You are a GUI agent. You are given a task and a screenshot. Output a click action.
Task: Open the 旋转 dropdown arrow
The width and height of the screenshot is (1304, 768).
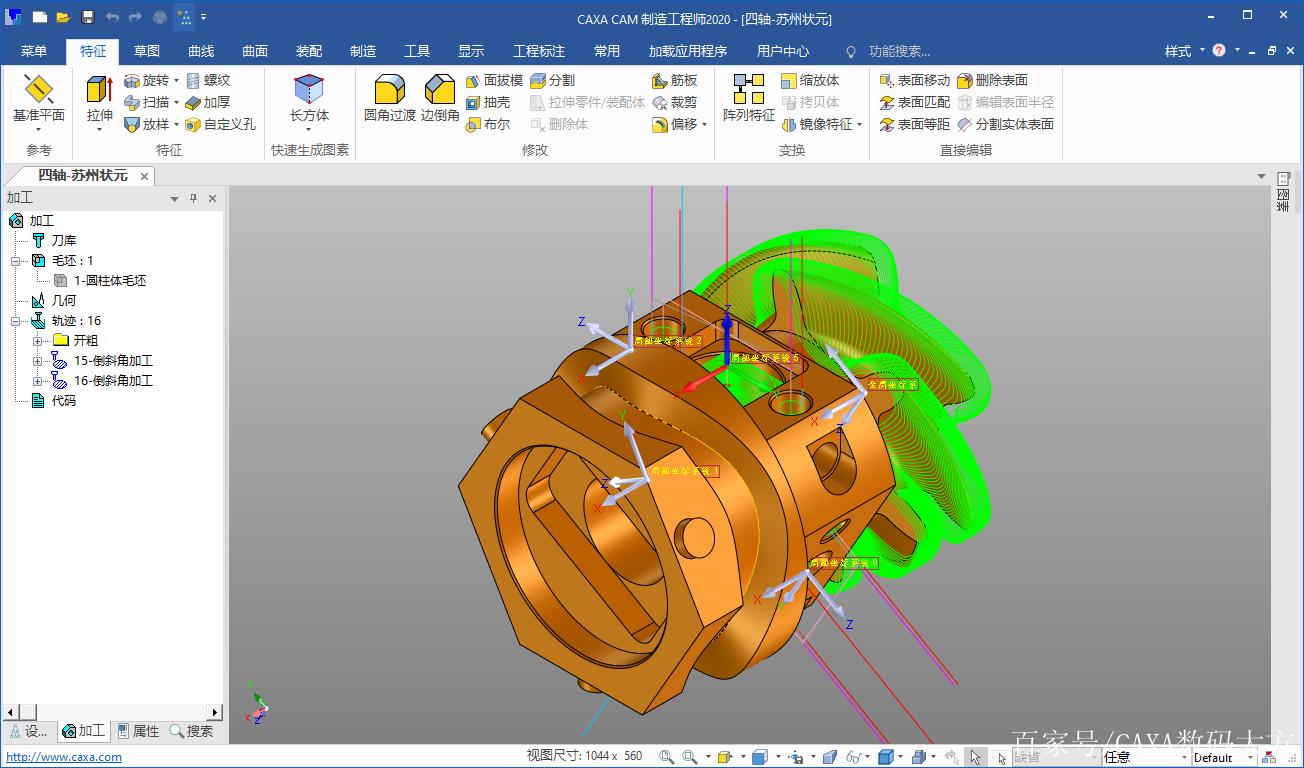pos(176,80)
